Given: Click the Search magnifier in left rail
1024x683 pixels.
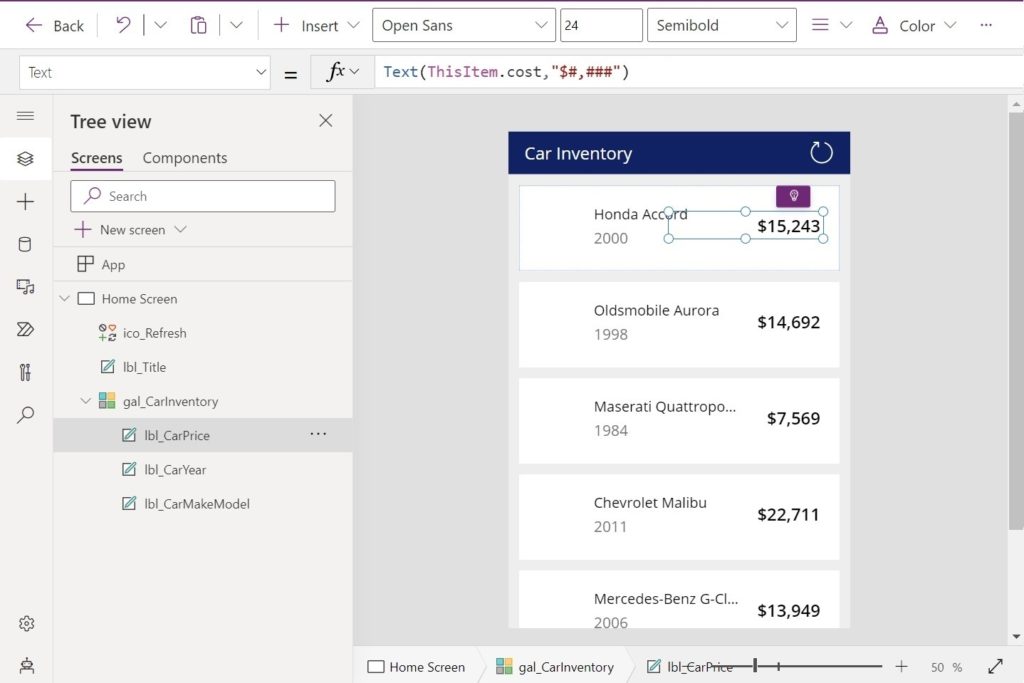Looking at the screenshot, I should (26, 415).
